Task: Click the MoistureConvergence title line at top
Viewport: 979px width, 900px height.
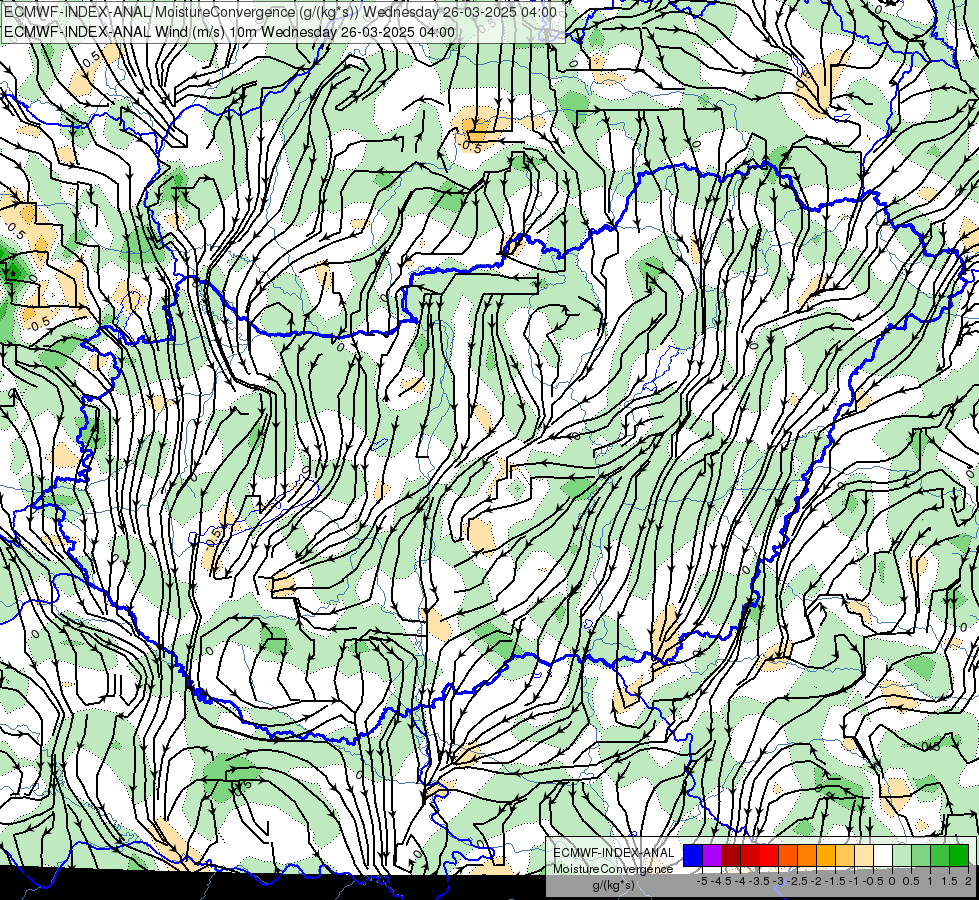Action: (x=280, y=12)
